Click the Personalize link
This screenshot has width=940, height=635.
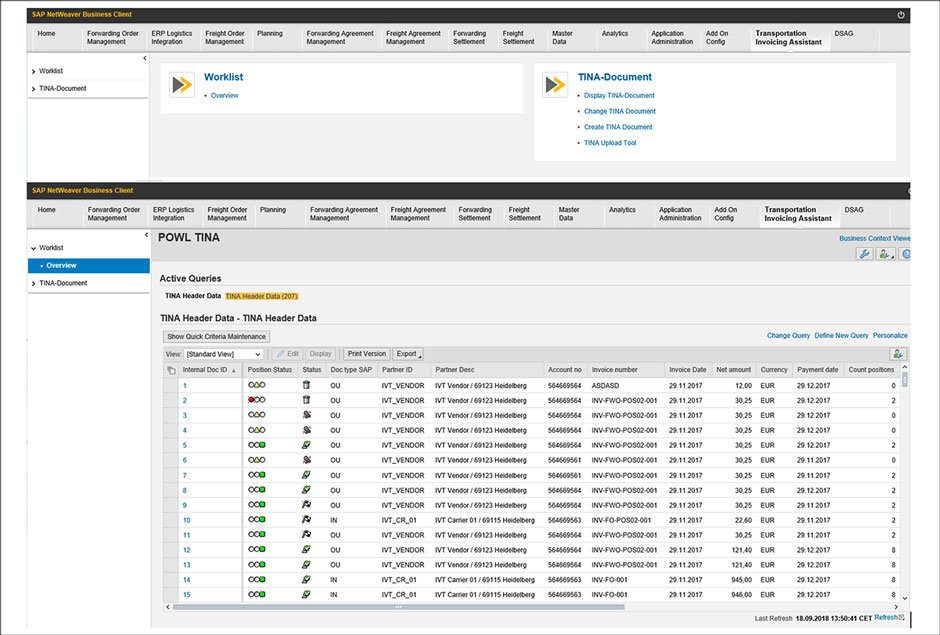point(890,336)
